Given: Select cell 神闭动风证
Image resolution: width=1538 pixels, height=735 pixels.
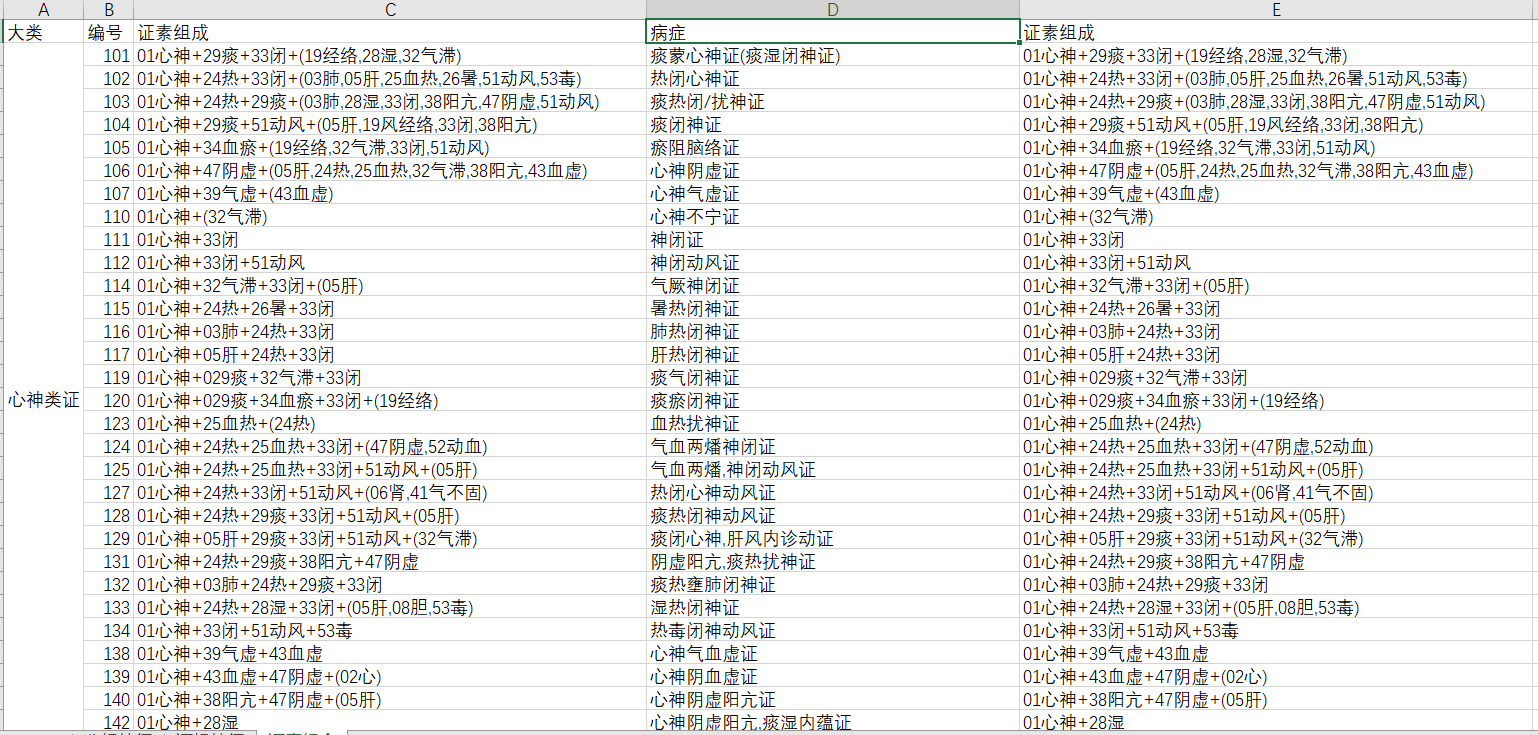Looking at the screenshot, I should click(x=833, y=263).
